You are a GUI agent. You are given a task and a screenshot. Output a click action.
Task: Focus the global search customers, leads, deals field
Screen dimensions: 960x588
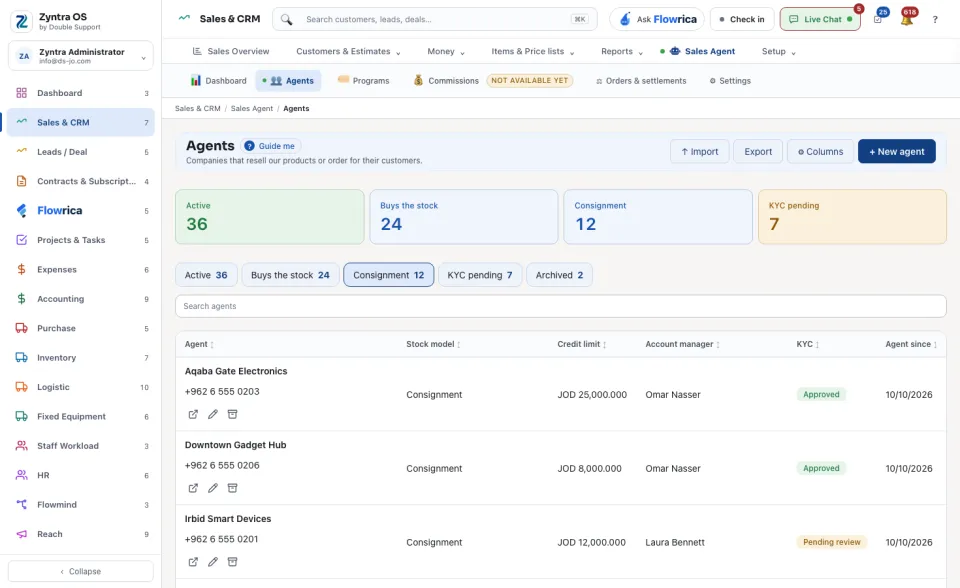click(435, 19)
